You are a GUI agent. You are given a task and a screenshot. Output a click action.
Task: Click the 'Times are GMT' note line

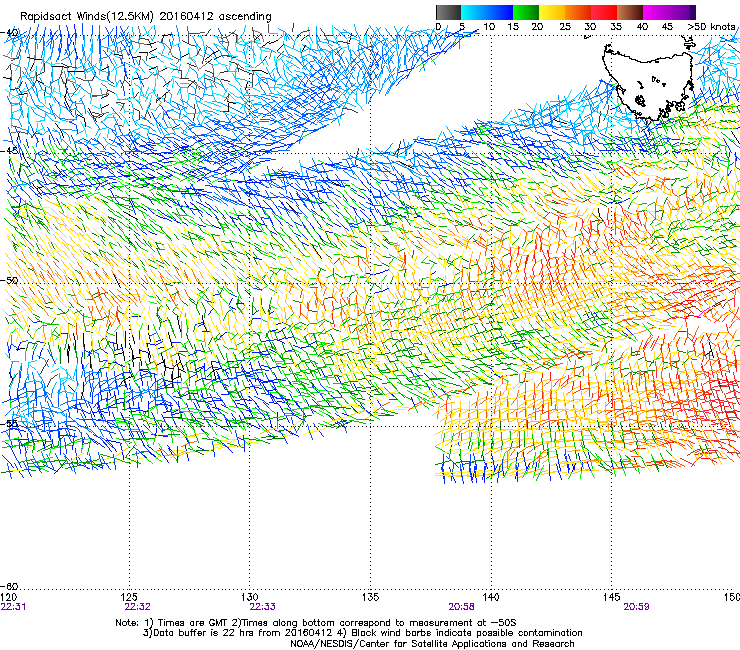tap(316, 623)
